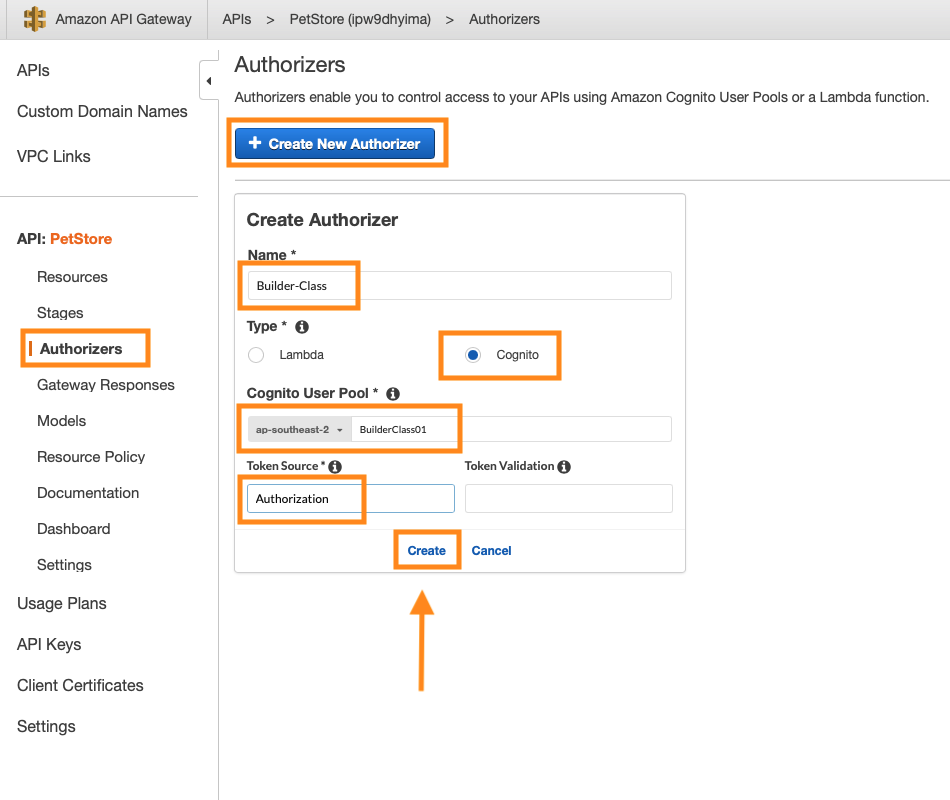Go to APIs in the breadcrumb
950x800 pixels.
tap(237, 19)
